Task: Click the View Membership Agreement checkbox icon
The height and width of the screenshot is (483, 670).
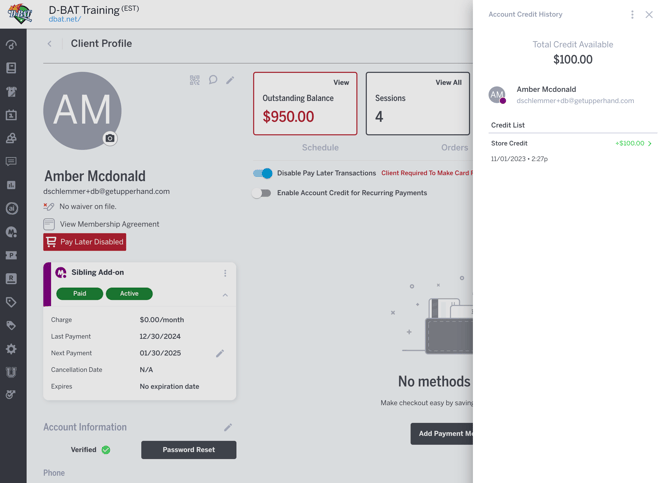Action: [49, 224]
